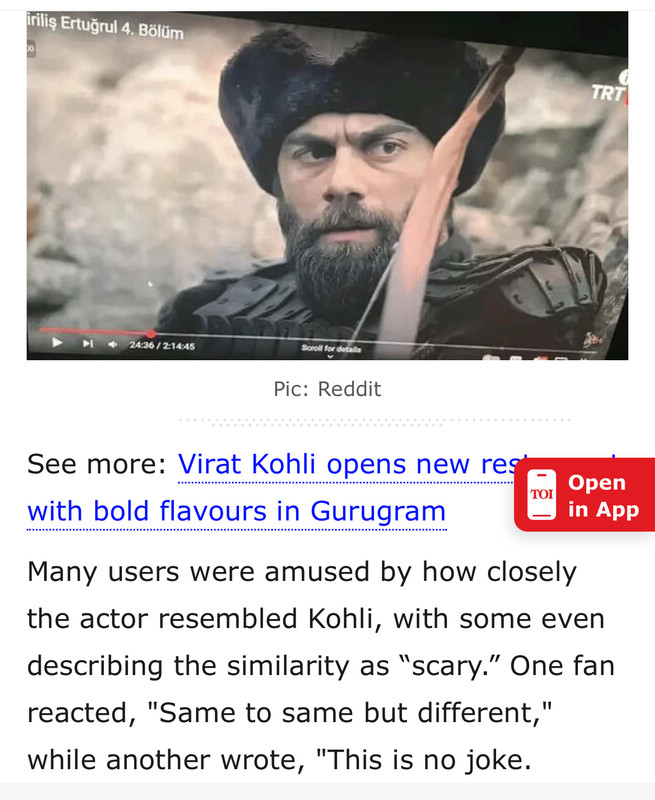Click the speaker volume icon in the video

tap(113, 344)
